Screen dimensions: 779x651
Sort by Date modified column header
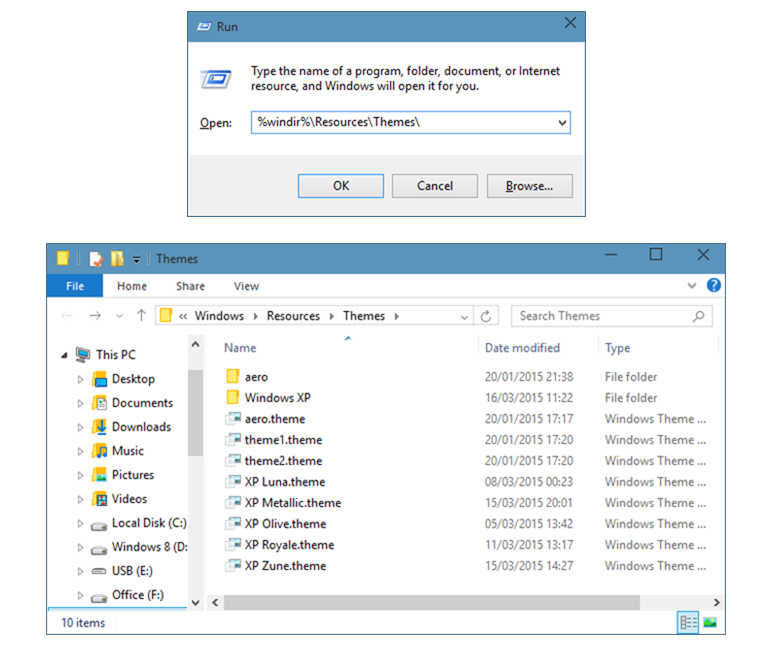point(522,348)
